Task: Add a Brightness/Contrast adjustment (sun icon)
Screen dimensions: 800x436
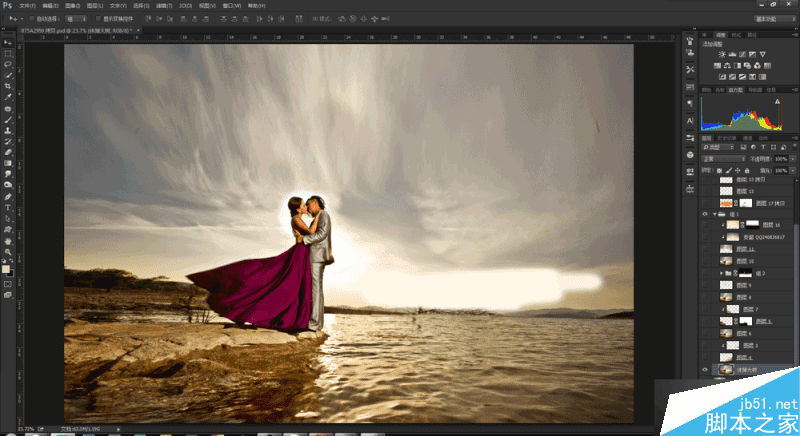Action: point(722,54)
